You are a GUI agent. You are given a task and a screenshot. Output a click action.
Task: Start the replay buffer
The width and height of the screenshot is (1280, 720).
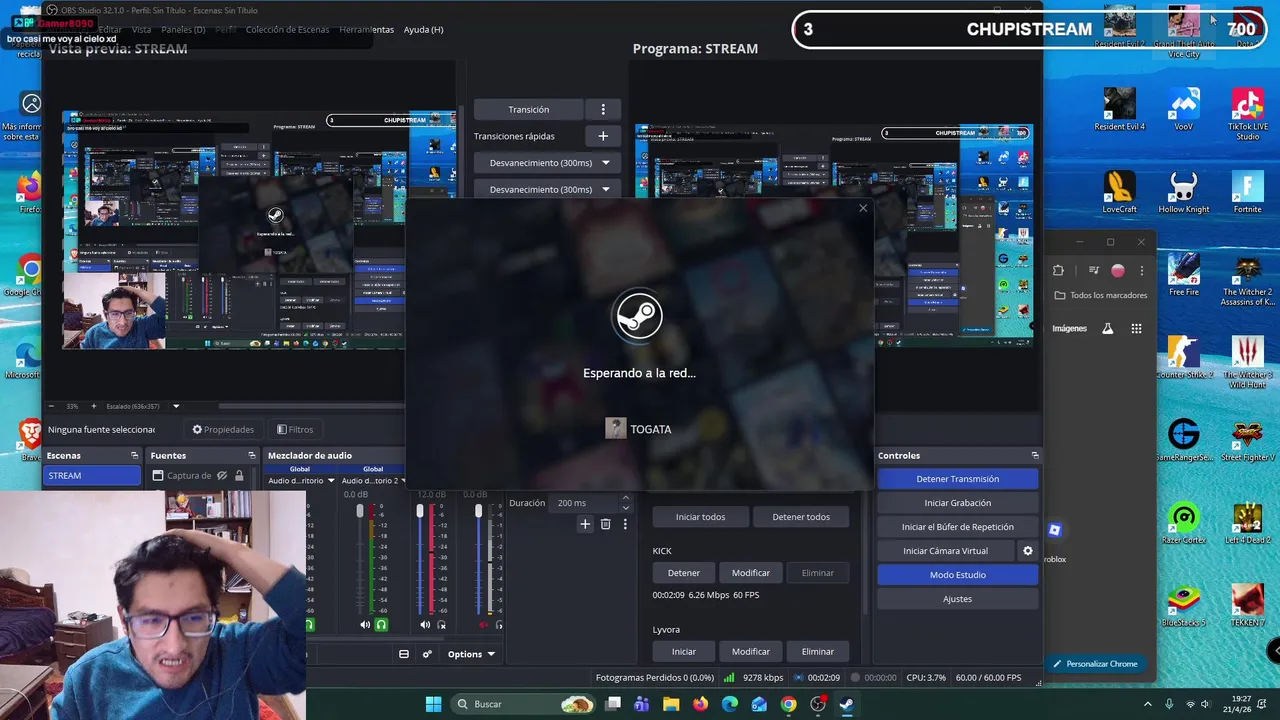[x=958, y=527]
